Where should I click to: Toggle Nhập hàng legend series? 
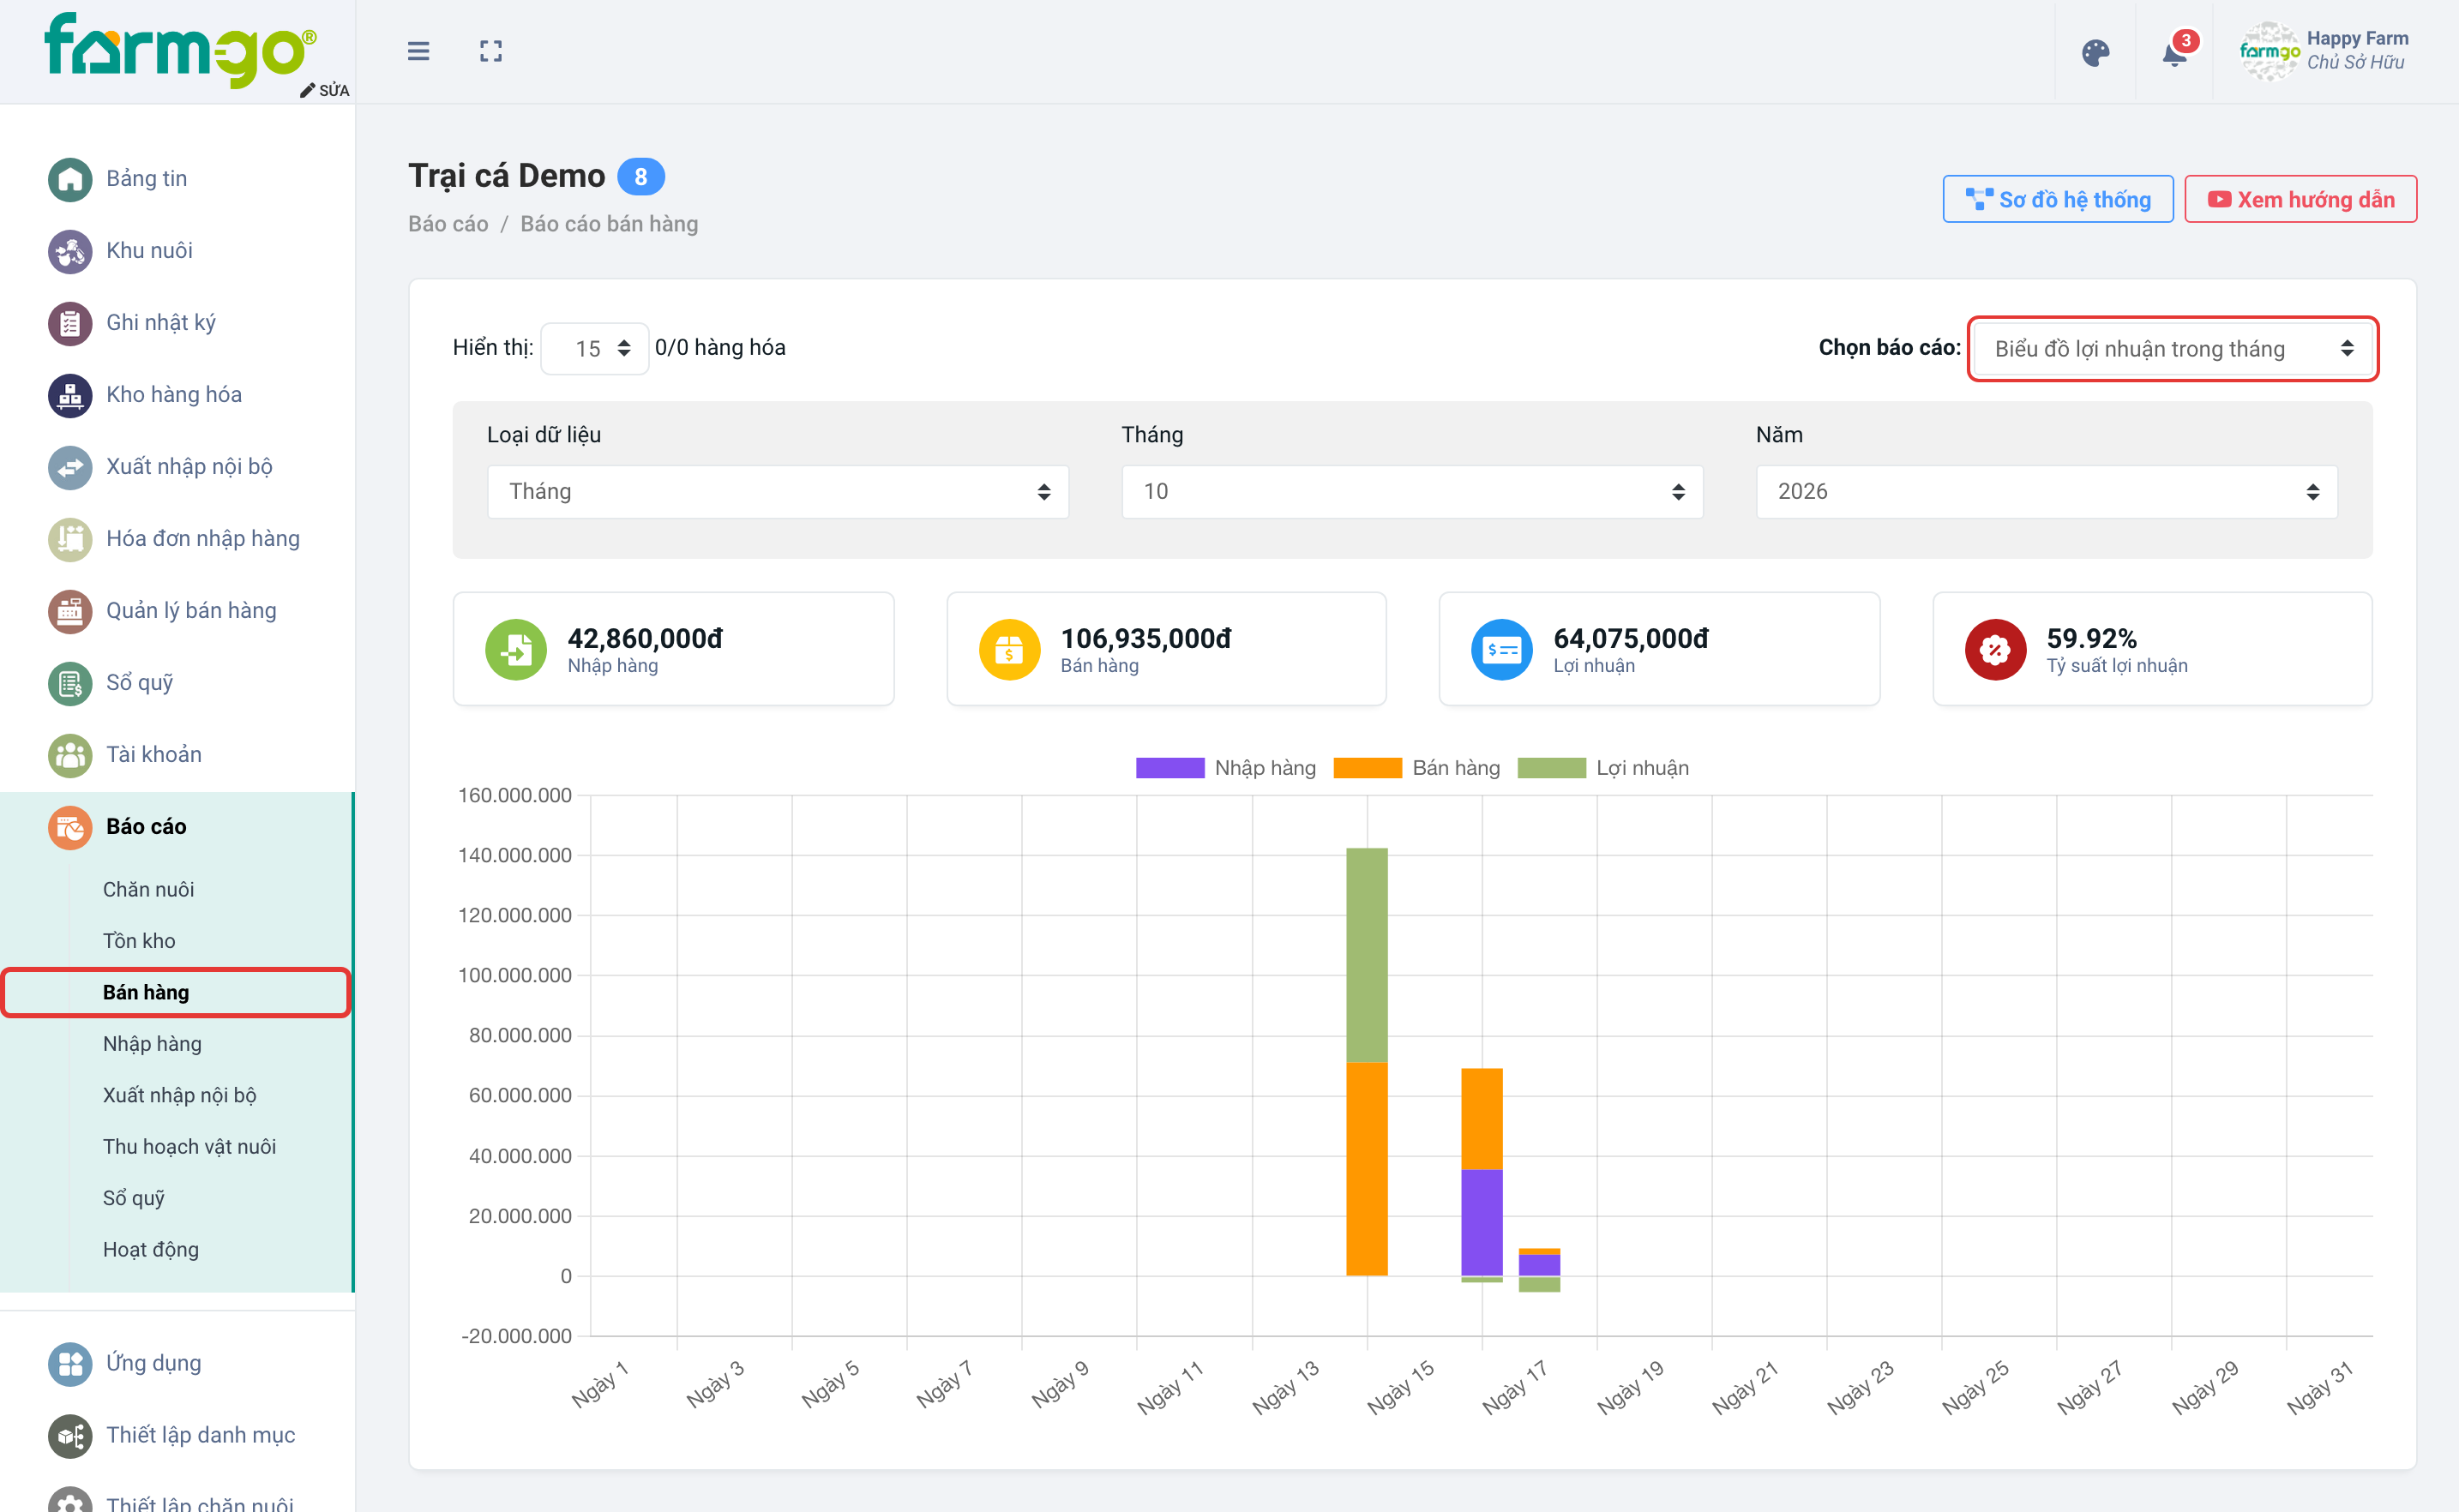(x=1225, y=768)
